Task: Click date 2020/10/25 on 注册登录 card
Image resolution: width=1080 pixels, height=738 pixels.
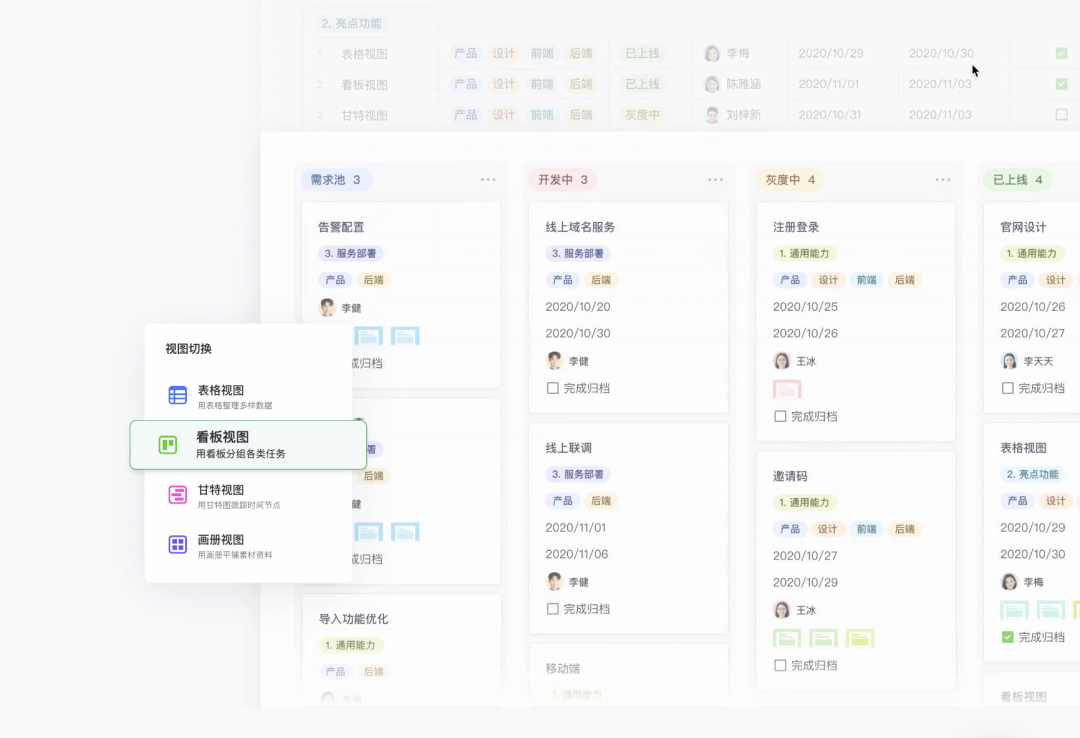Action: point(805,307)
